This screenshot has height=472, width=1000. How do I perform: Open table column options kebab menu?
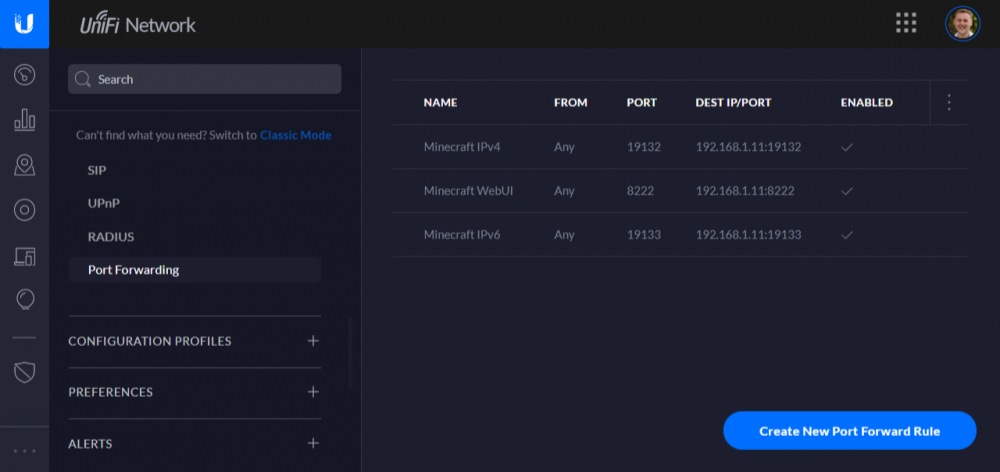click(949, 102)
